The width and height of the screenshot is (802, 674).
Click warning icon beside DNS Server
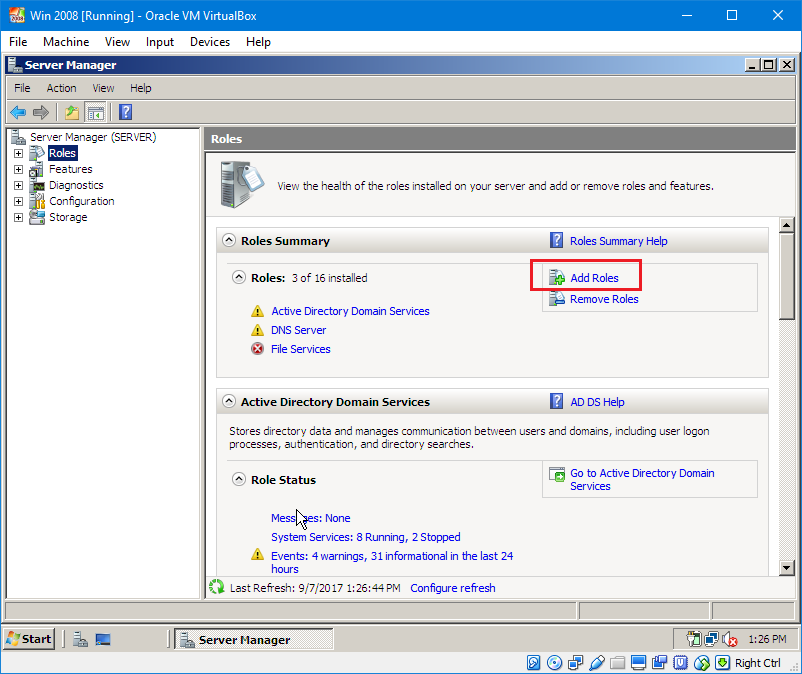coord(257,330)
